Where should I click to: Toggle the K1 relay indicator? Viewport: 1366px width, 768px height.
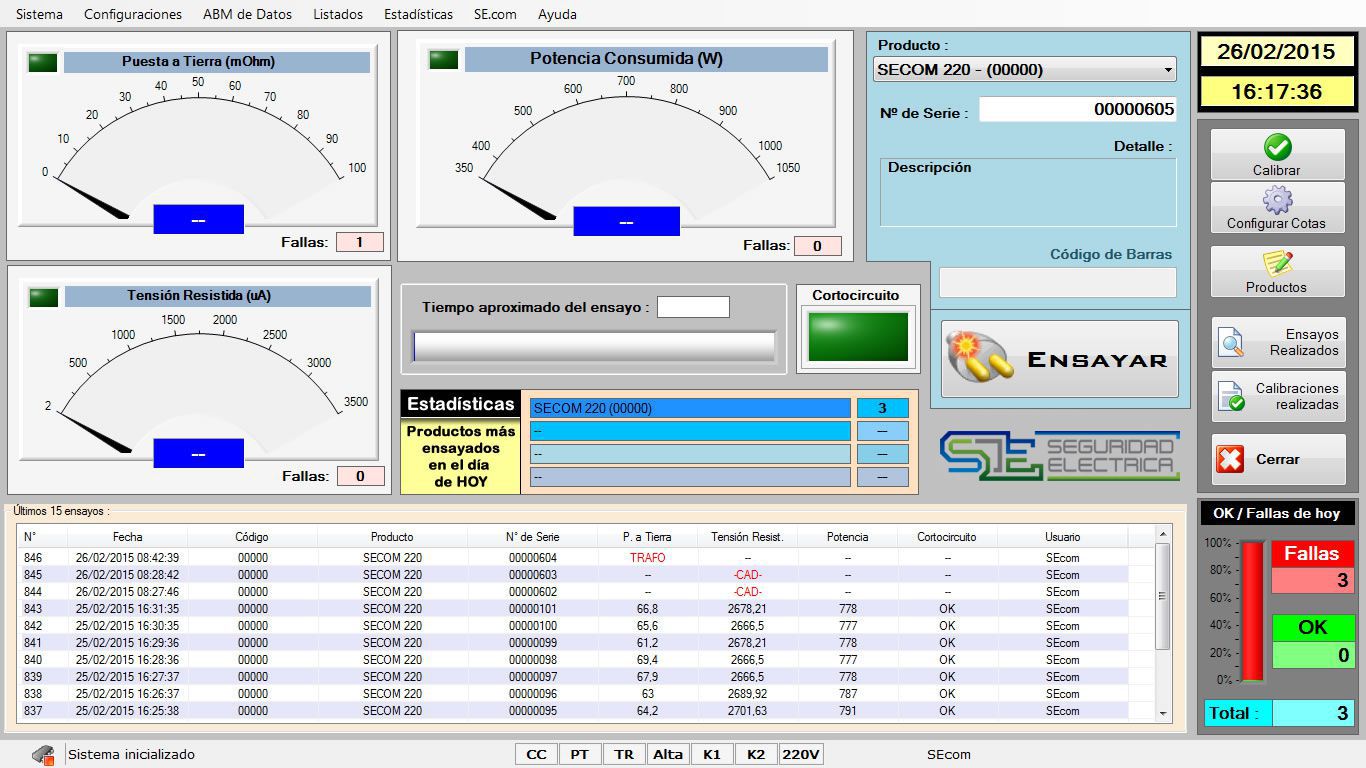711,754
